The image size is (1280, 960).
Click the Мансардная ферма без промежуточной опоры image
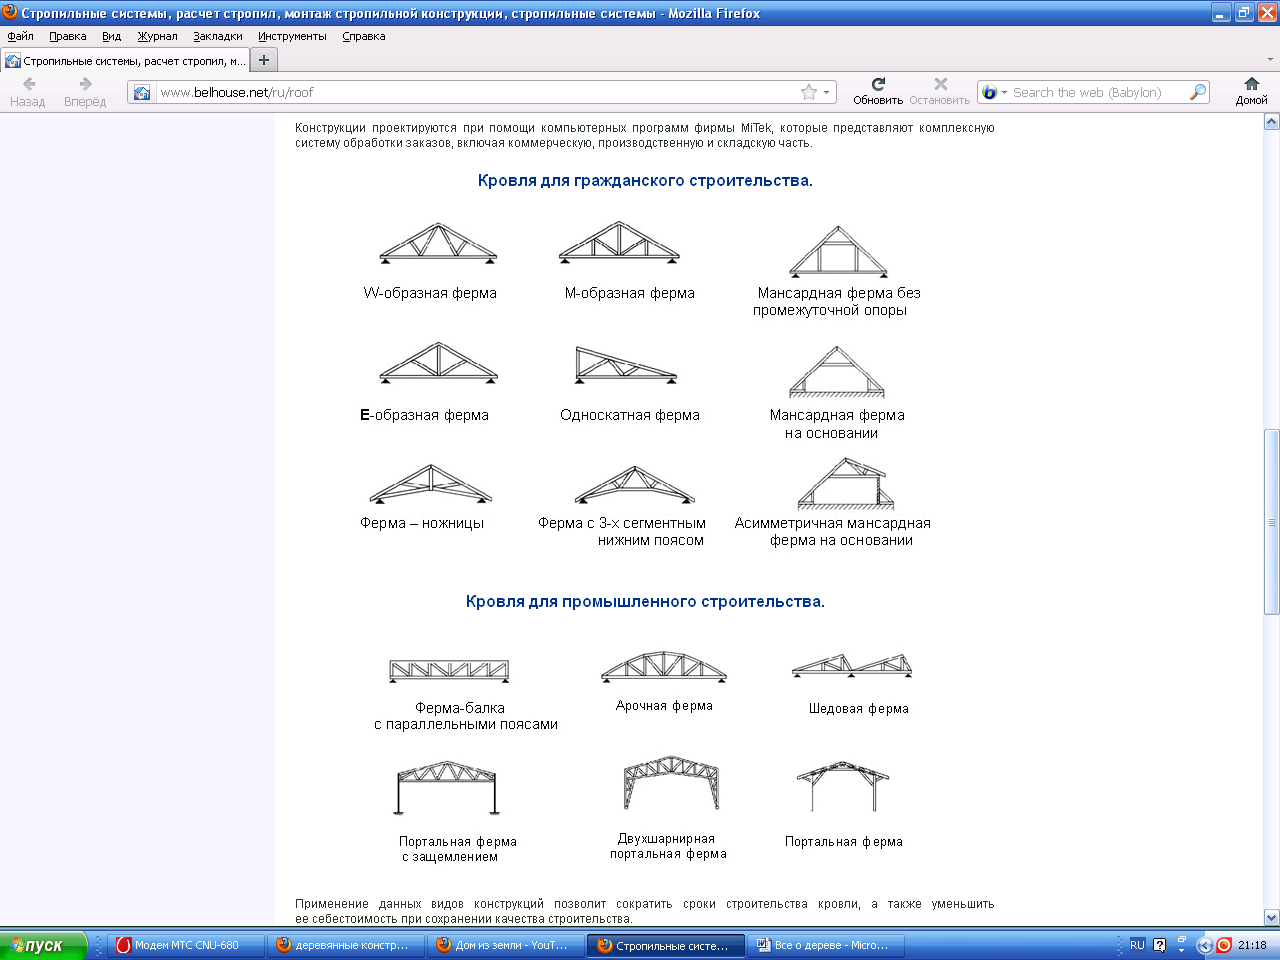coord(838,252)
